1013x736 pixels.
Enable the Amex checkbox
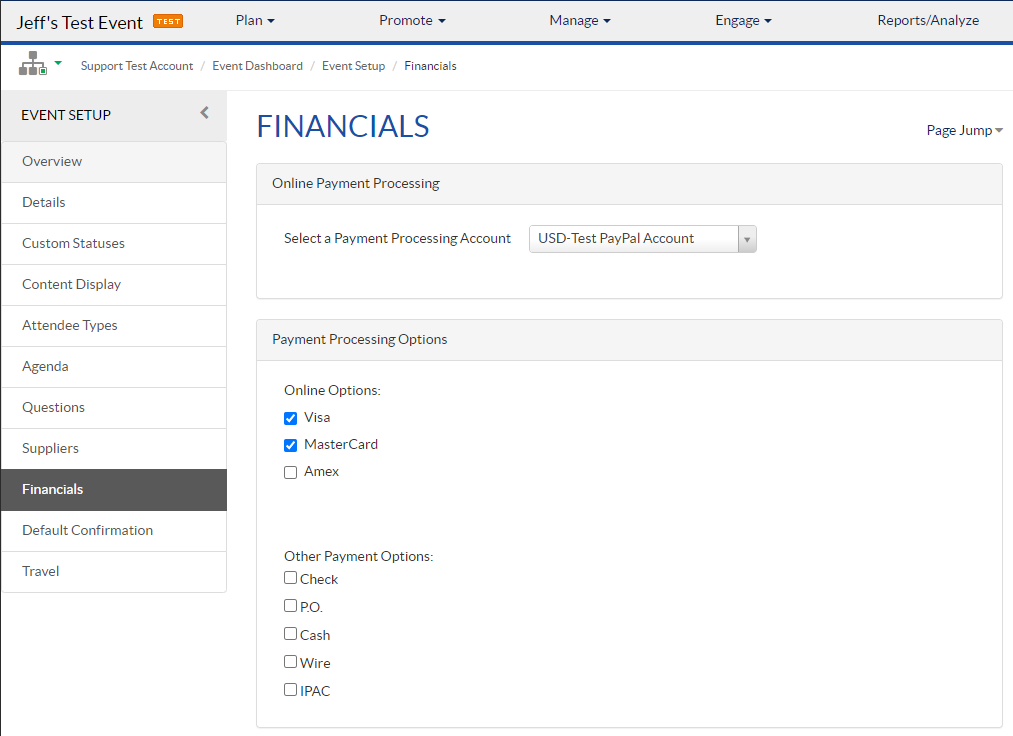pos(291,472)
